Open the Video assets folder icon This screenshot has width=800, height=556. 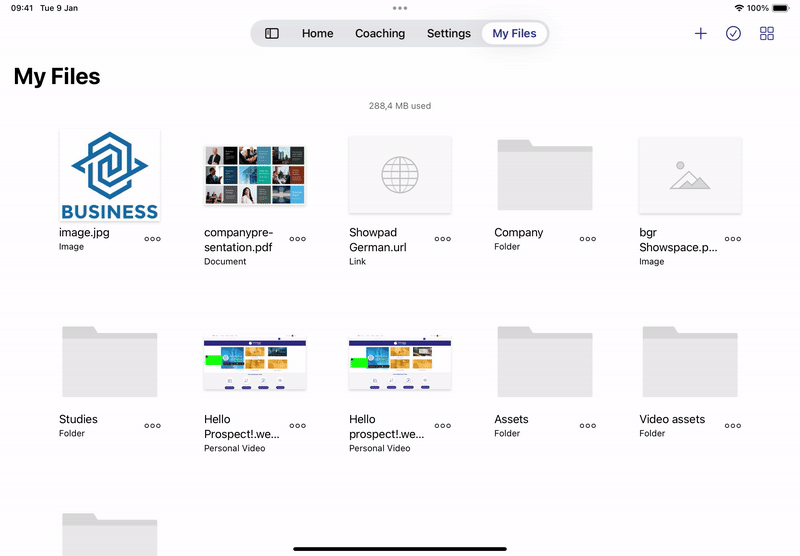690,362
